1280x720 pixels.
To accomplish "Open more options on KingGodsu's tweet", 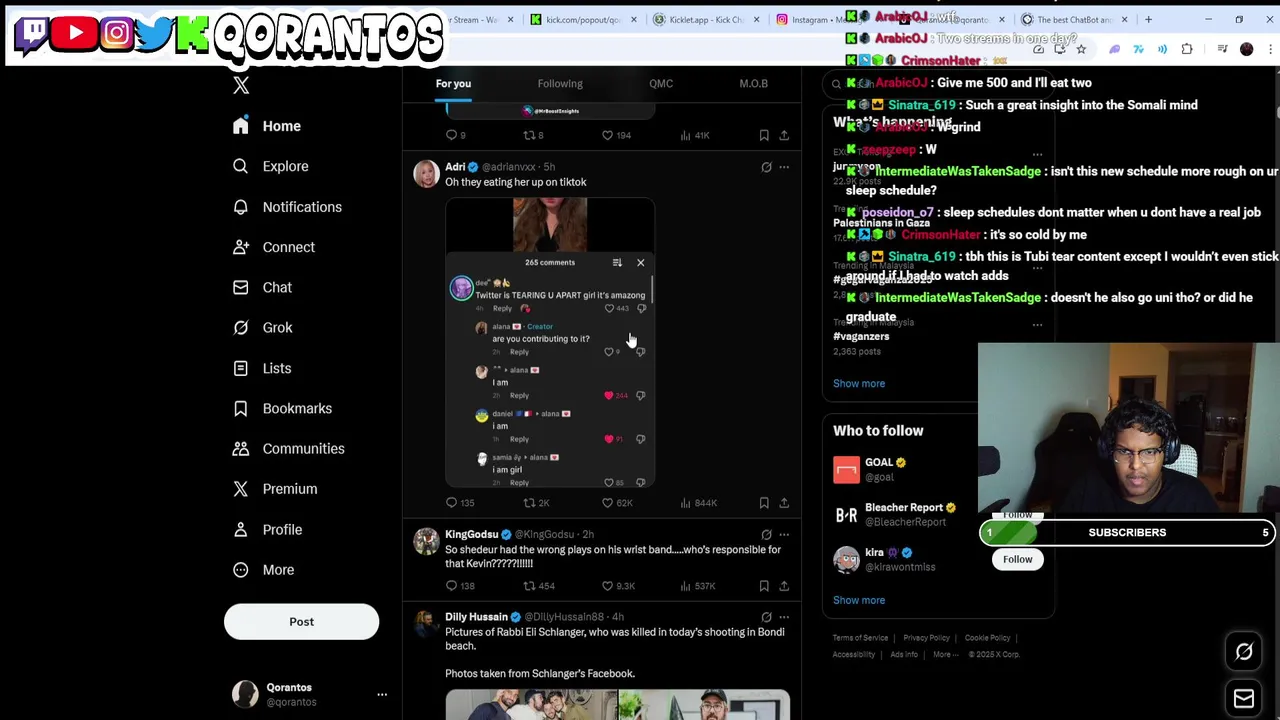I will click(784, 535).
